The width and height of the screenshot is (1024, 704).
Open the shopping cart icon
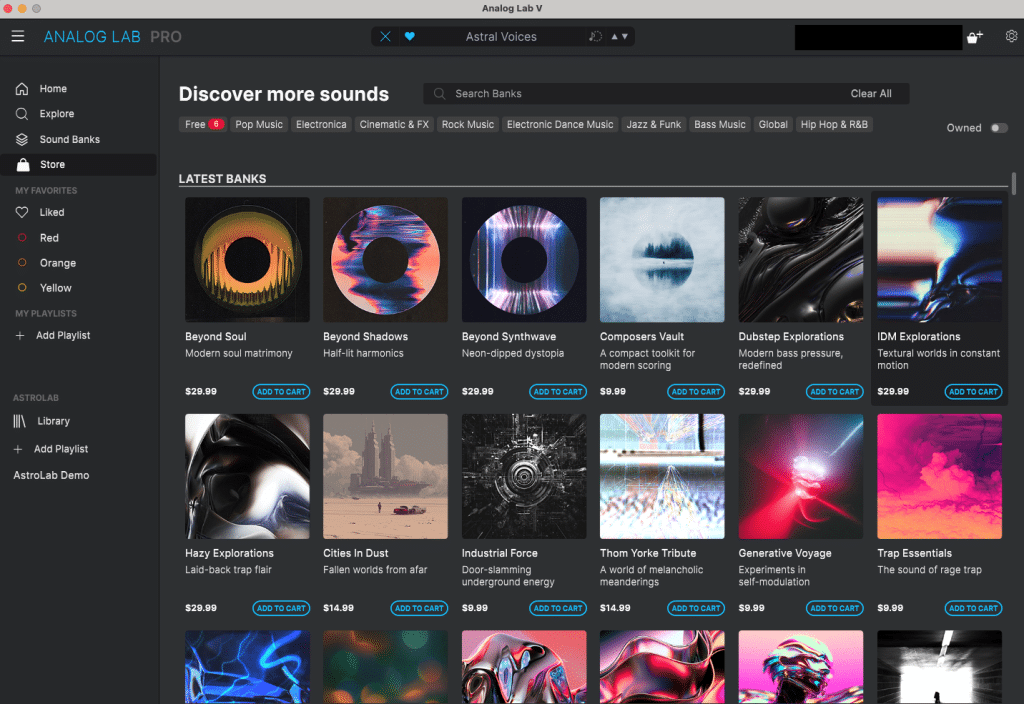tap(975, 37)
